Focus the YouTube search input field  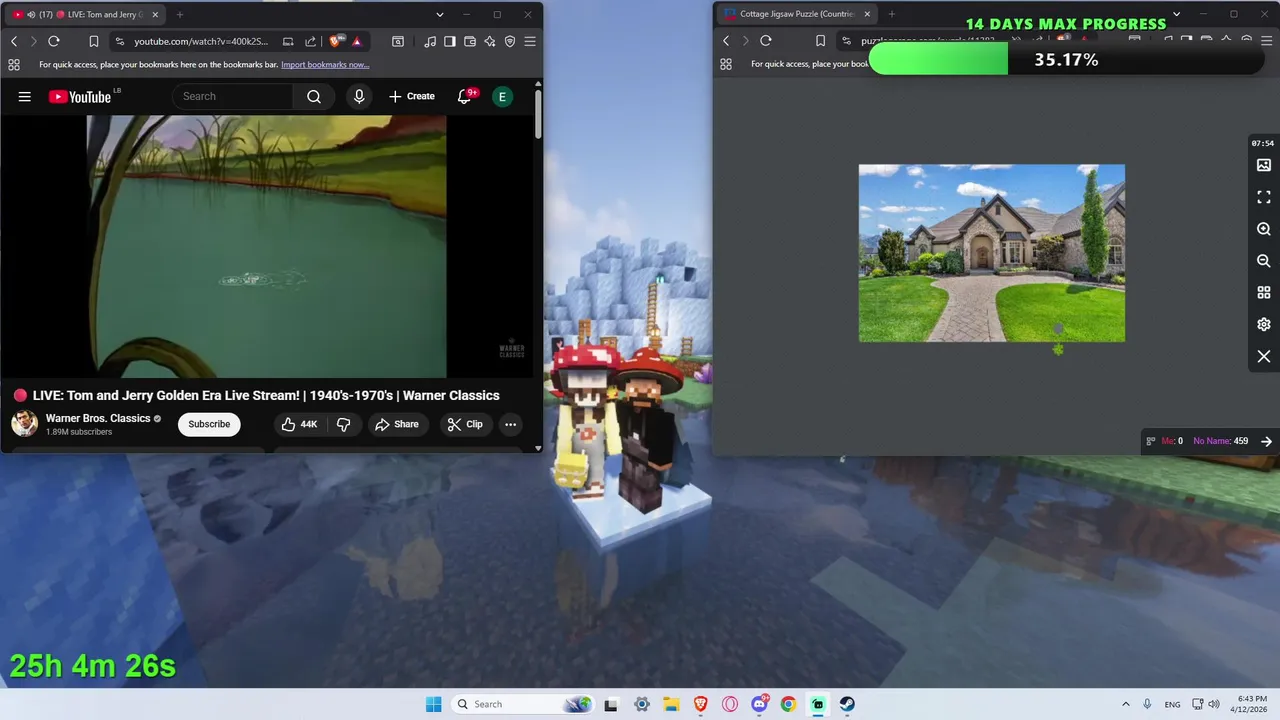click(233, 96)
